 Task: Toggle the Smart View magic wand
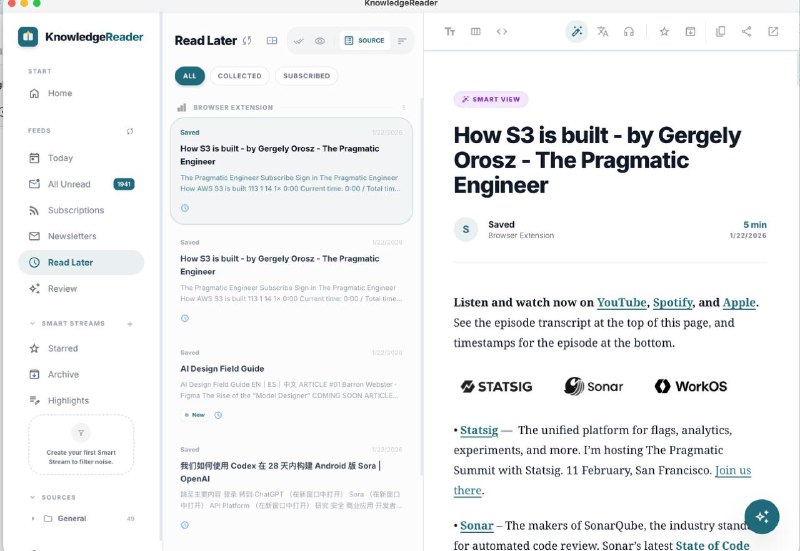(x=577, y=32)
